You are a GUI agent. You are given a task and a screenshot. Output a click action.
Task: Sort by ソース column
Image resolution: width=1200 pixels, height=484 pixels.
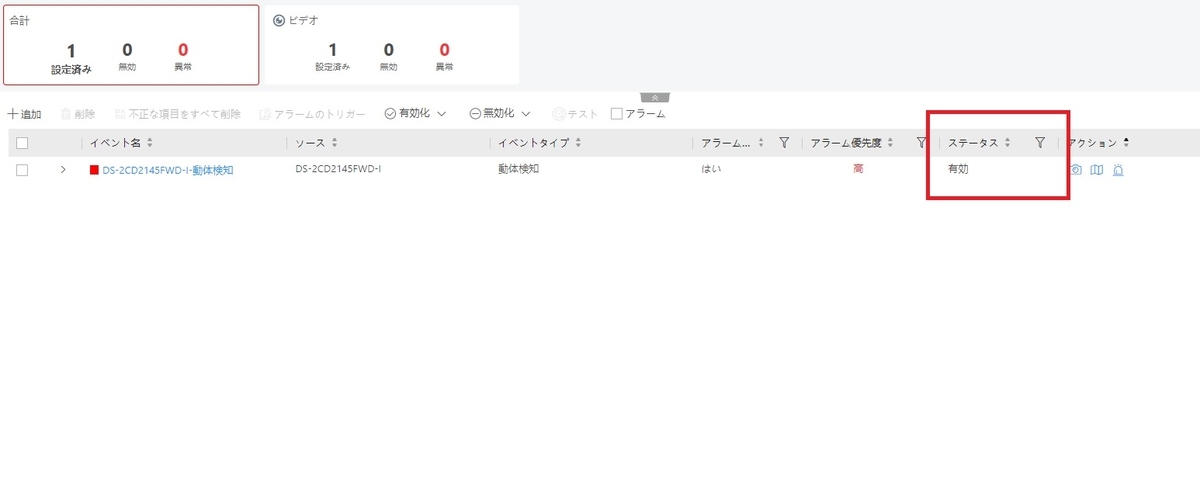[334, 143]
